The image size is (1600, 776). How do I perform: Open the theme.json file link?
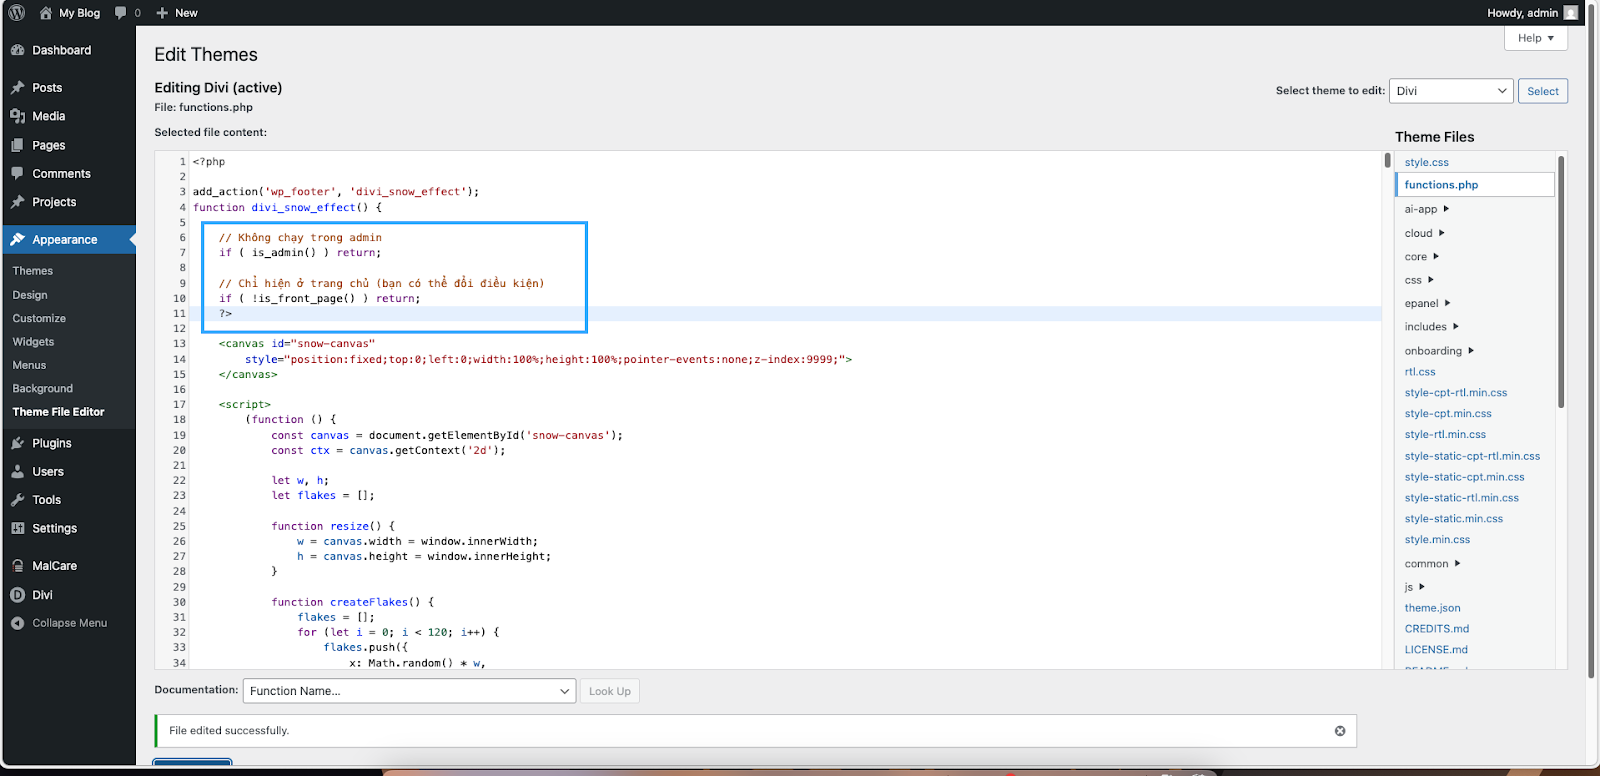(x=1432, y=608)
